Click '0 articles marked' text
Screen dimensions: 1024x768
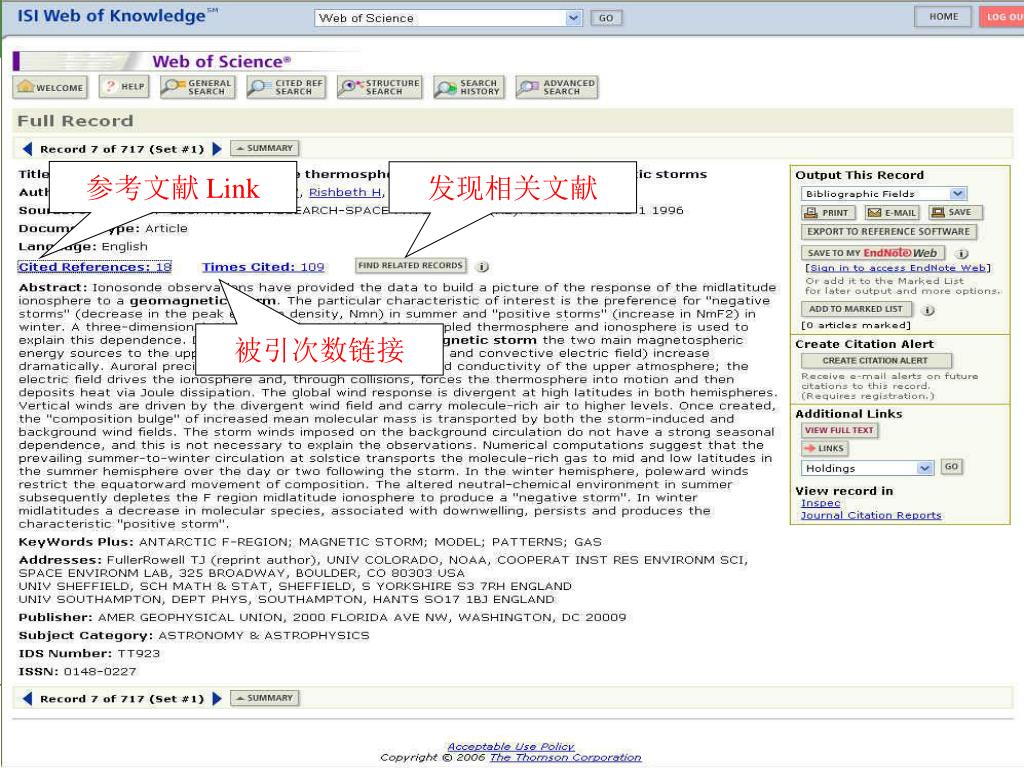pos(856,325)
